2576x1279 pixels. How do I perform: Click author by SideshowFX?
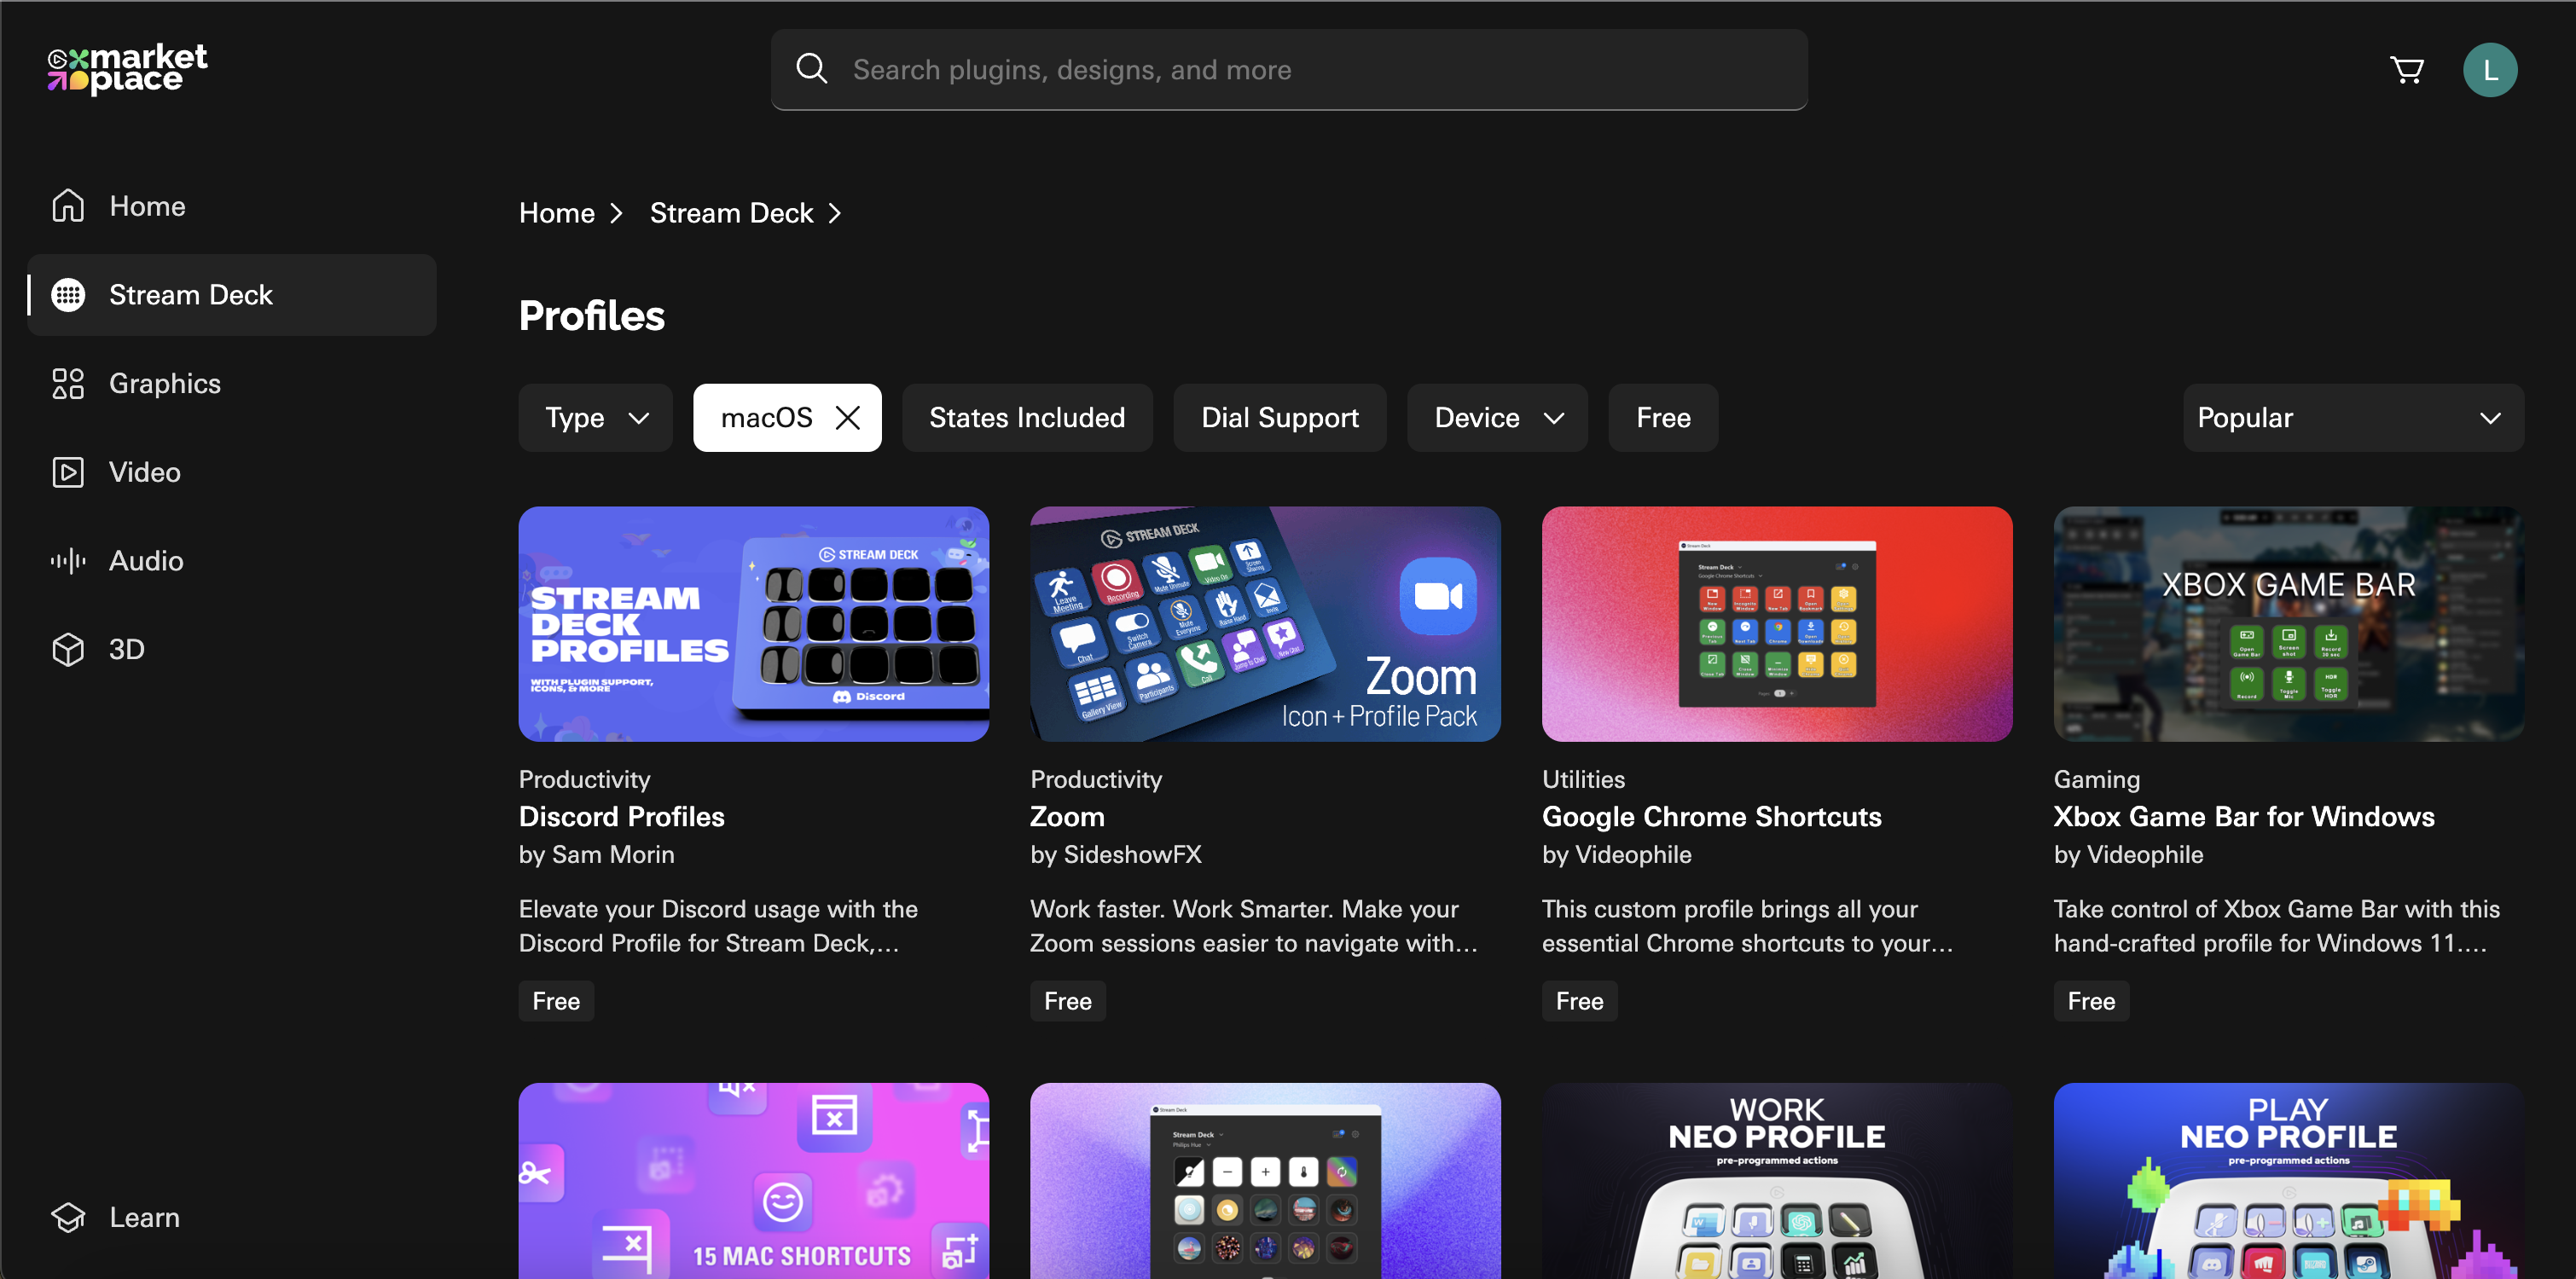pos(1116,854)
